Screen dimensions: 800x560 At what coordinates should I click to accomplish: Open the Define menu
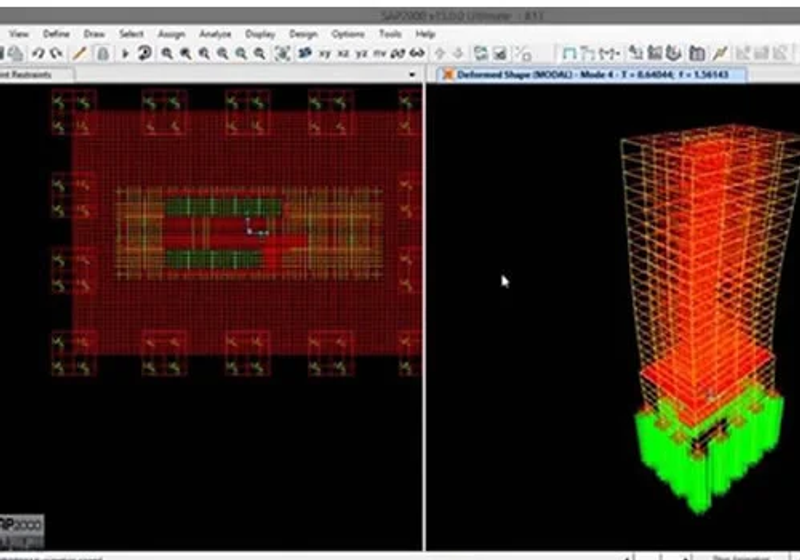[56, 34]
